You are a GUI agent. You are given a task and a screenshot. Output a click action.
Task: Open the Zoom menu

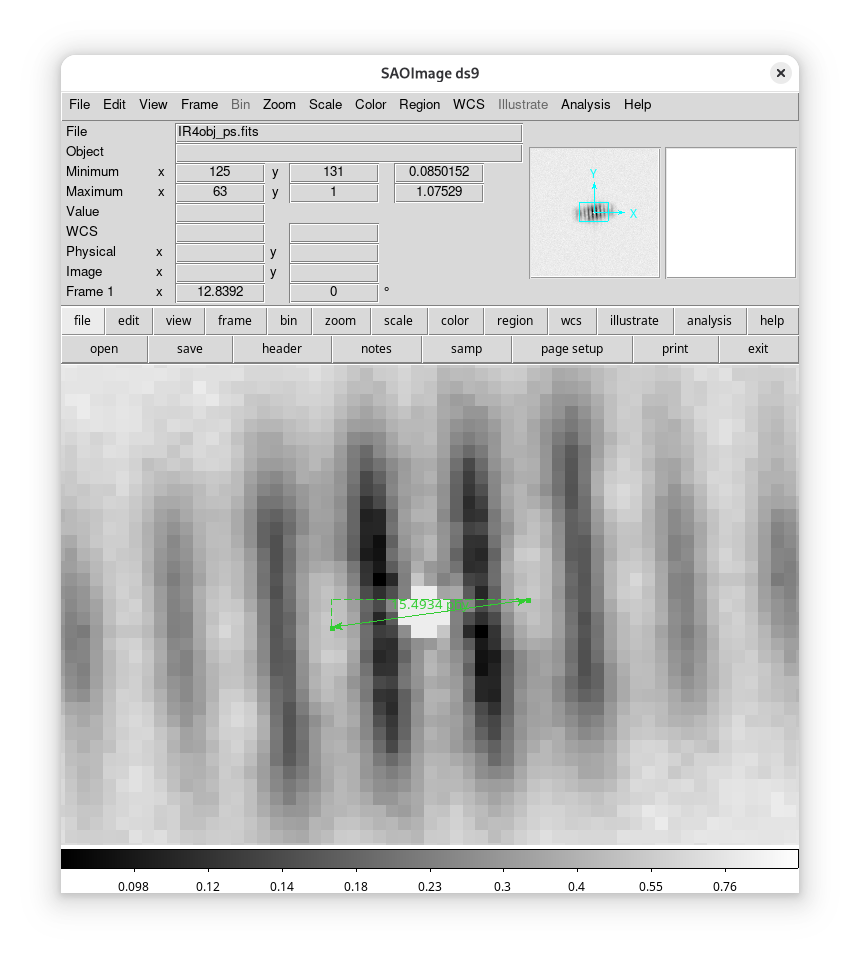click(x=279, y=104)
